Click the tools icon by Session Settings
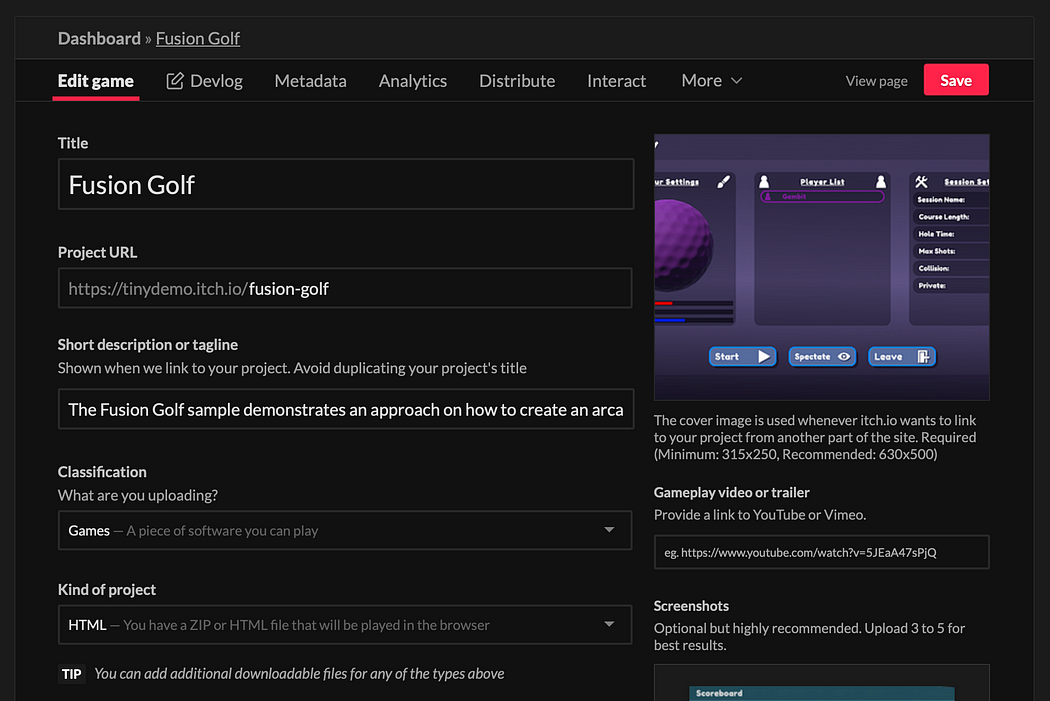 click(921, 181)
